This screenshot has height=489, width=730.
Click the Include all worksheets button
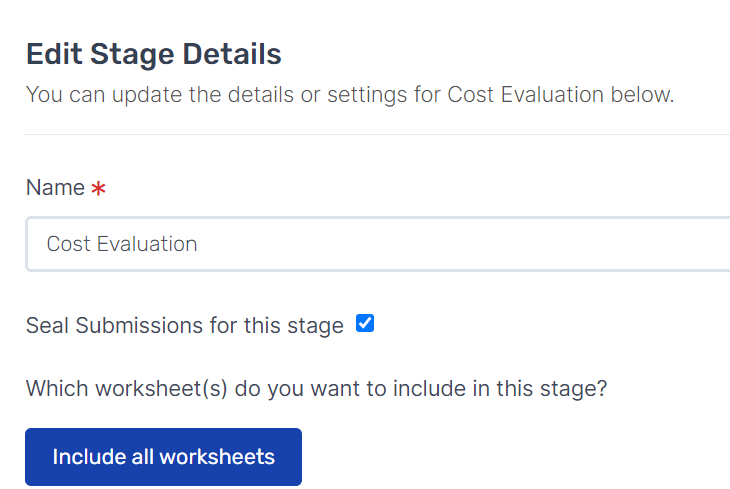163,457
